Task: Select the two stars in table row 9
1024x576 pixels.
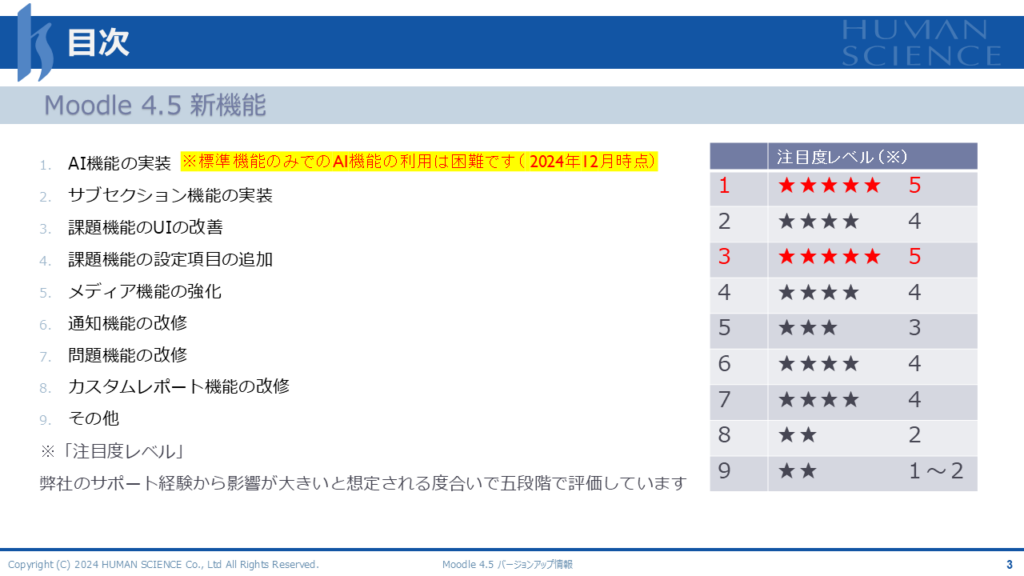Action: point(797,471)
